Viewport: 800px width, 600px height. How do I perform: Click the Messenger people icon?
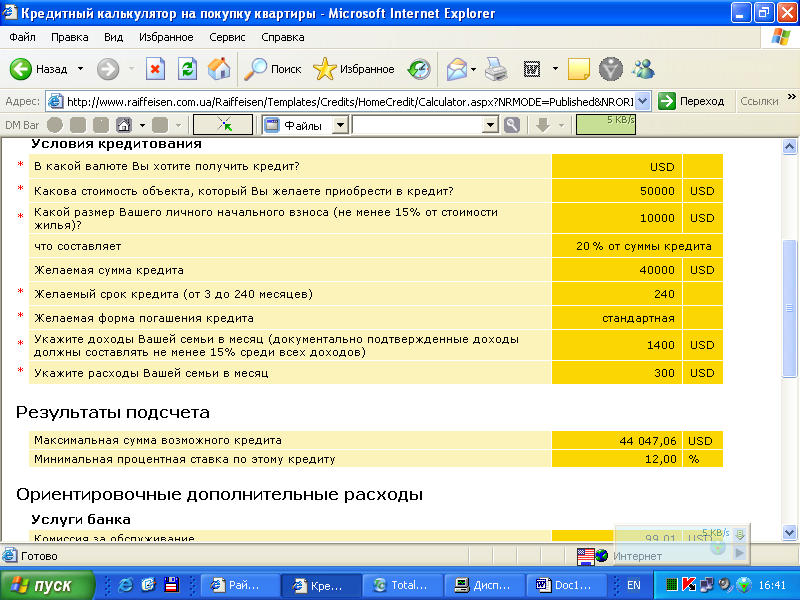click(x=643, y=69)
